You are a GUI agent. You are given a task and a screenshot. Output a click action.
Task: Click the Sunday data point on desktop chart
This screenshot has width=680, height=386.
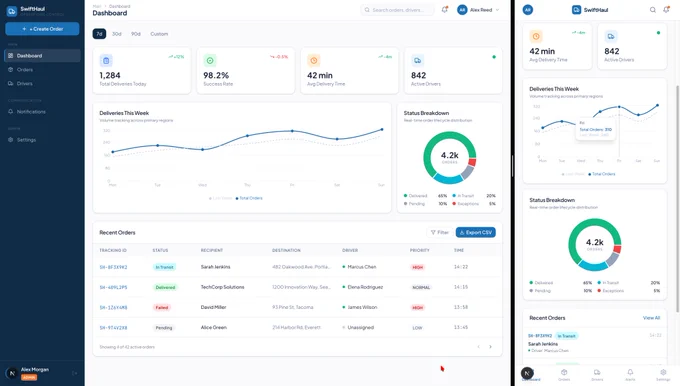coord(382,129)
